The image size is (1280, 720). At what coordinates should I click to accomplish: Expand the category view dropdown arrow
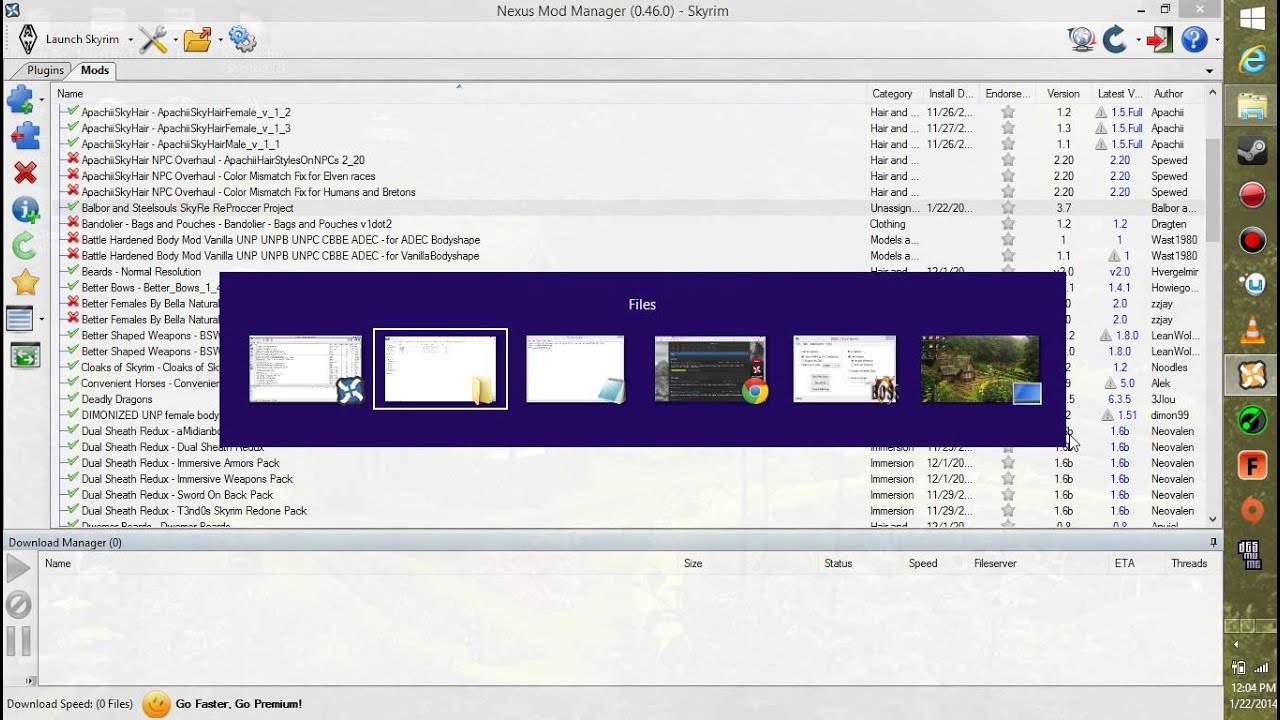pos(41,319)
